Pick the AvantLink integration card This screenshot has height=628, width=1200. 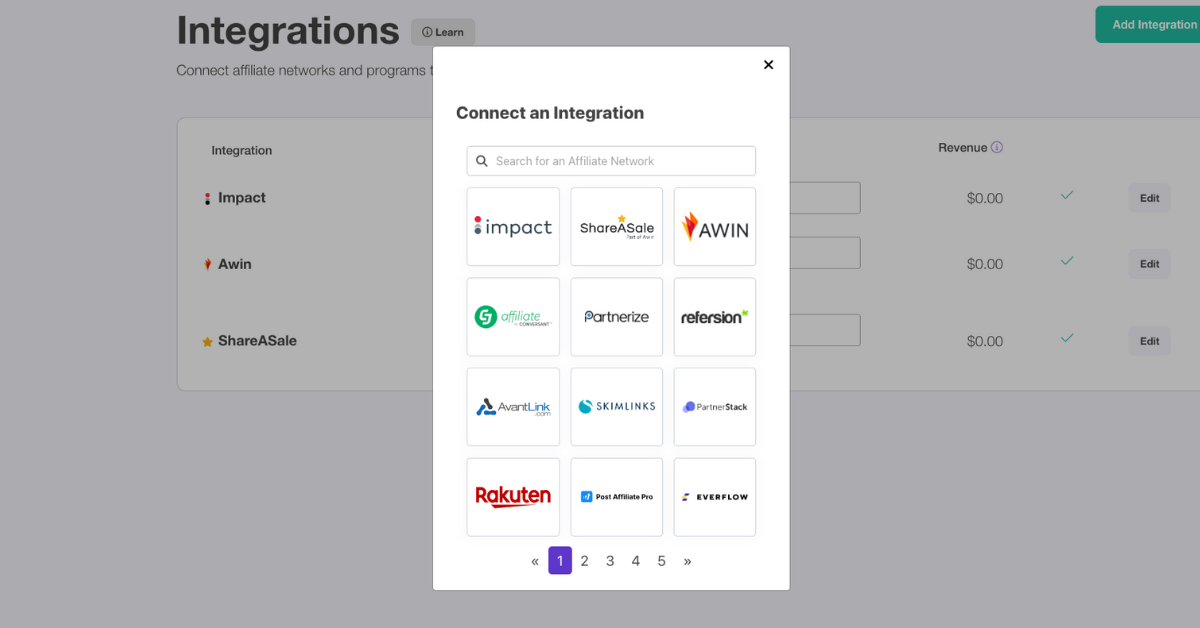pyautogui.click(x=513, y=407)
